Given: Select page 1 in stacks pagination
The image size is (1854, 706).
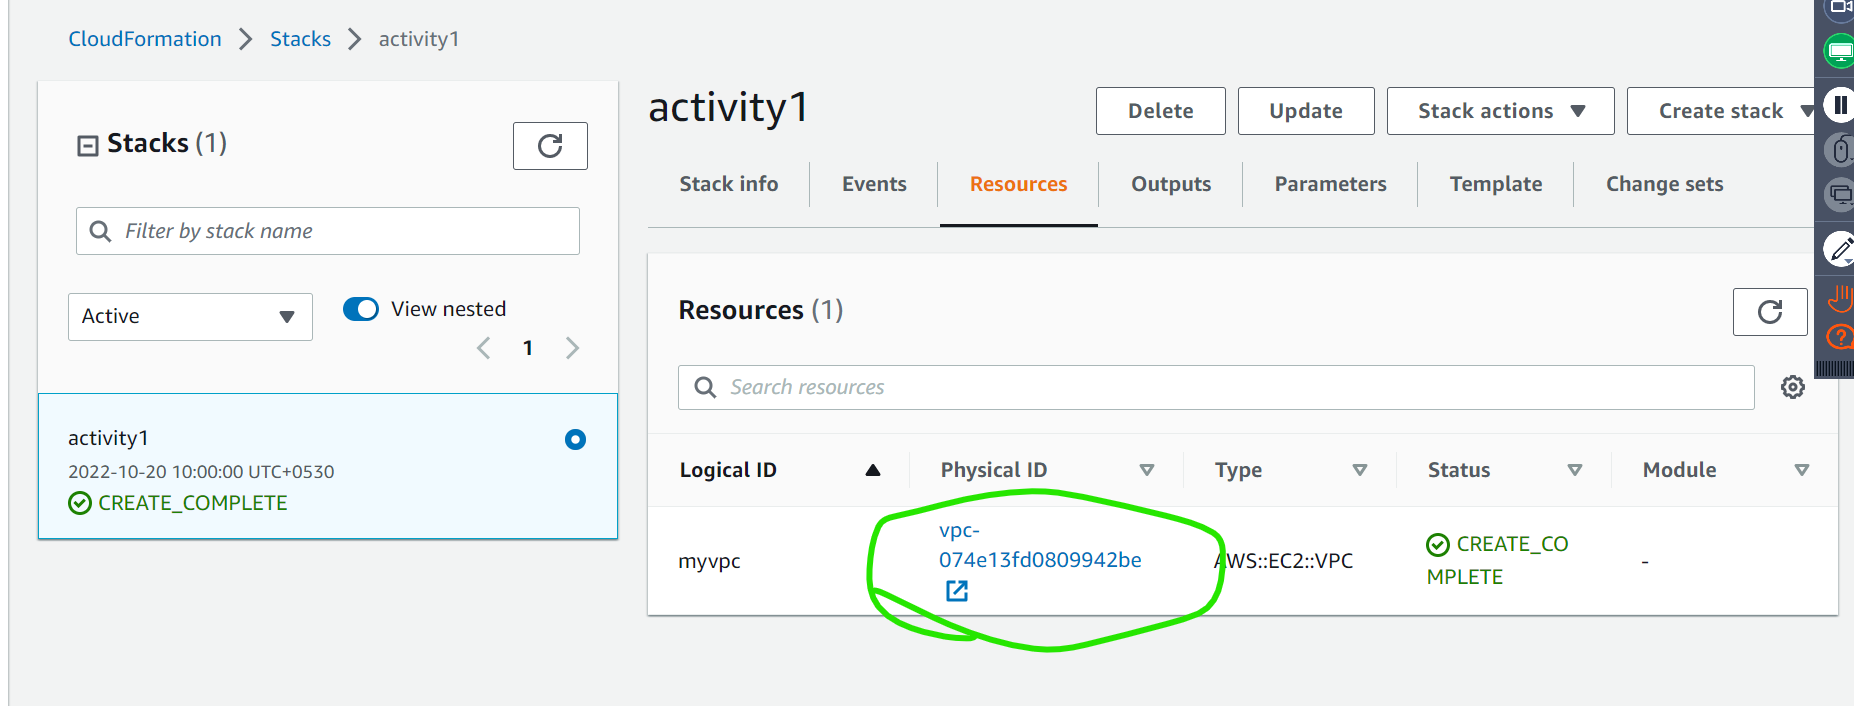Looking at the screenshot, I should (528, 348).
